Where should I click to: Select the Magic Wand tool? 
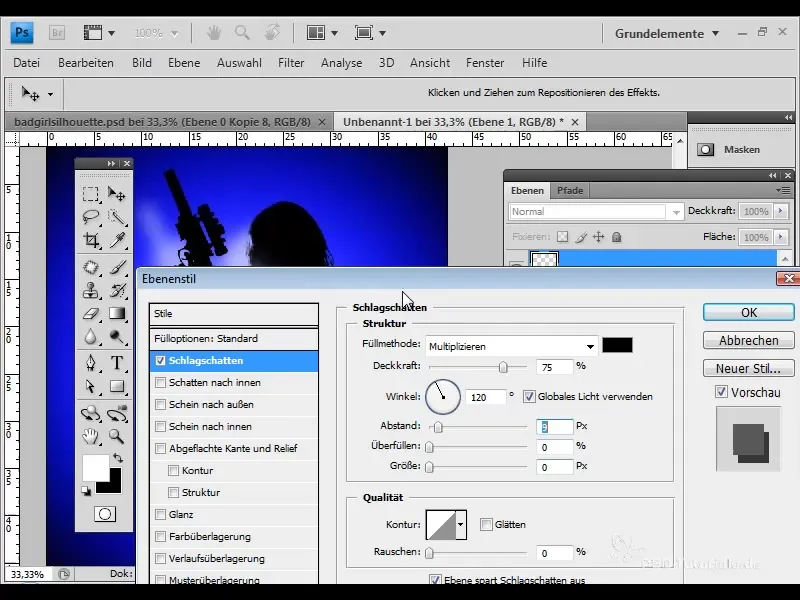tap(117, 217)
